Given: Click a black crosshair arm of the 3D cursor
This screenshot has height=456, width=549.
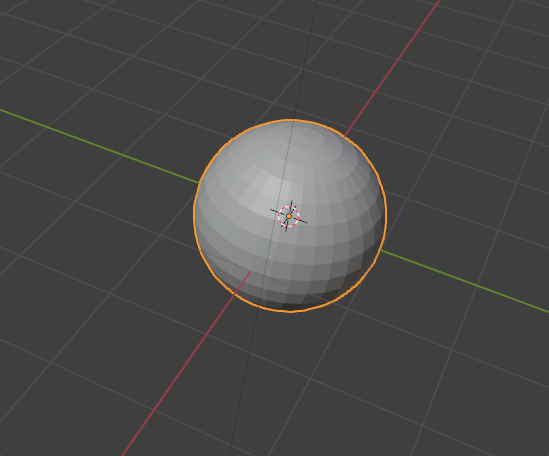Looking at the screenshot, I should [302, 221].
